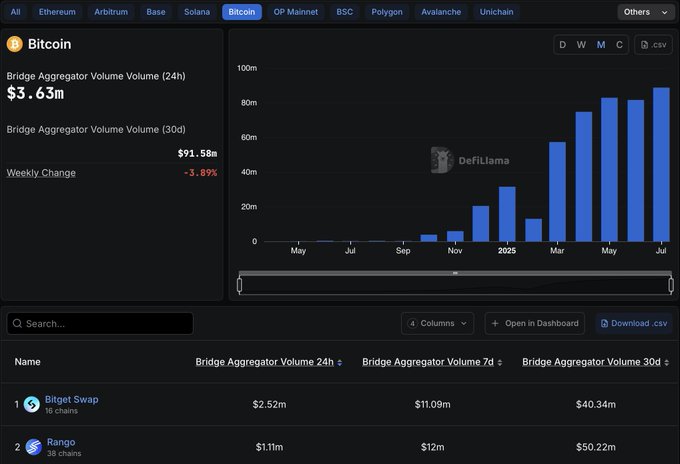Click the right handle of chart range slider
The image size is (680, 464).
click(x=671, y=285)
